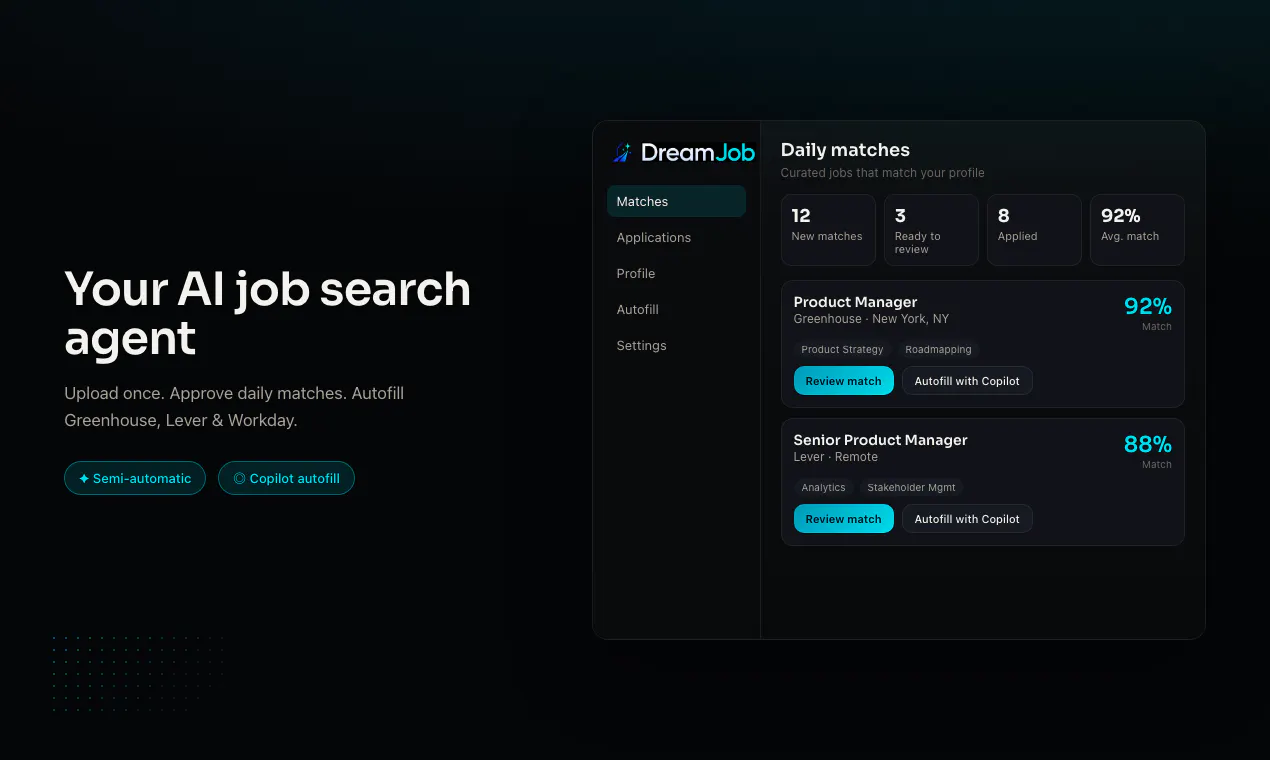1270x760 pixels.
Task: Click the Copilot autofill pill badge
Action: pos(286,478)
